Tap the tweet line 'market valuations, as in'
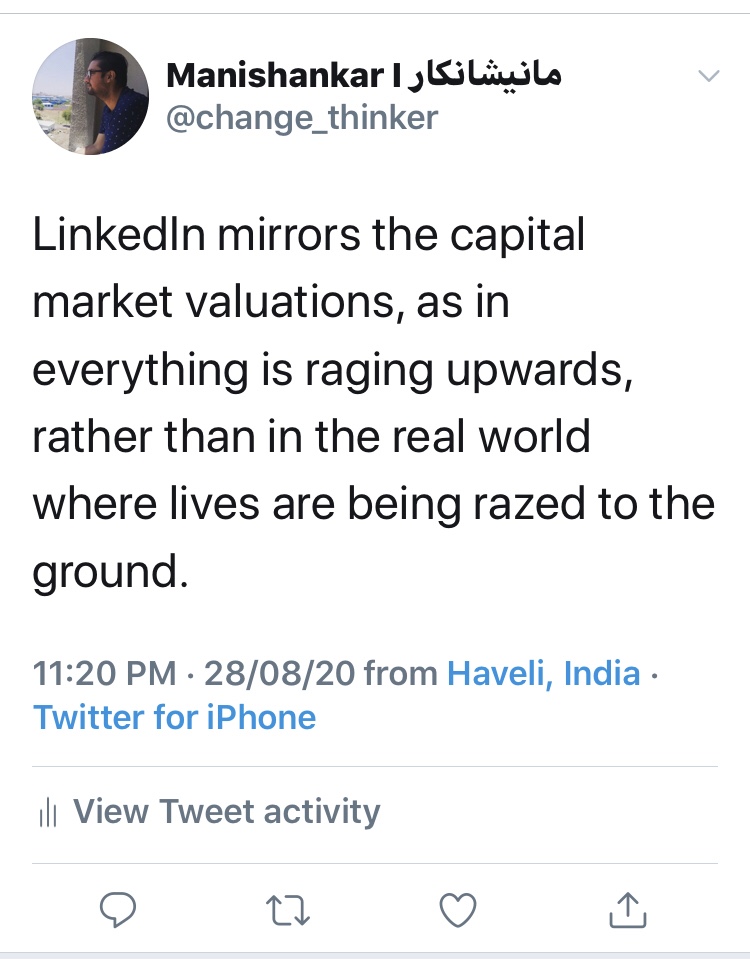This screenshot has height=959, width=750. coord(271,303)
